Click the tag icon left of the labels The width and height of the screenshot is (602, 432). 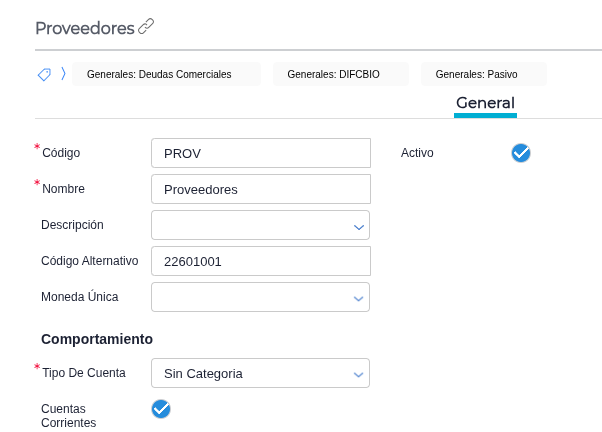44,74
